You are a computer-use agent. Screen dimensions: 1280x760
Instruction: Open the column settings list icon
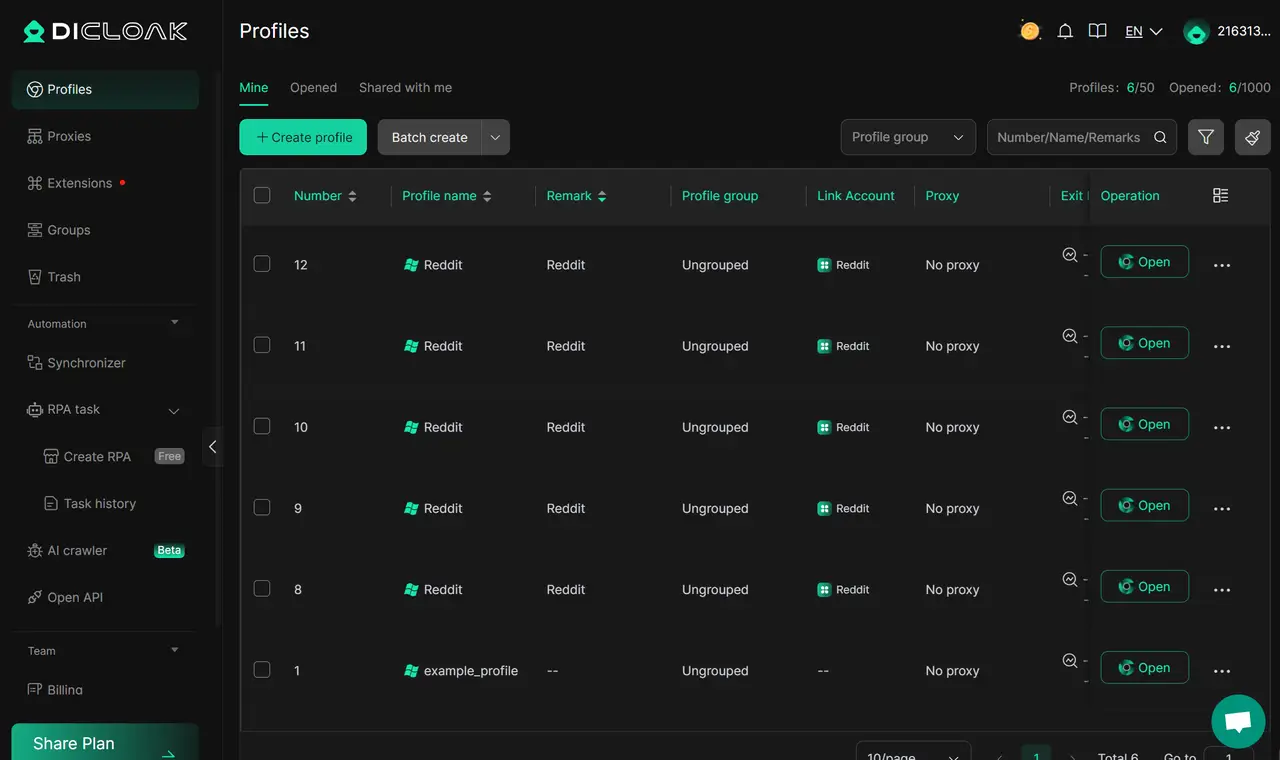[x=1220, y=196]
